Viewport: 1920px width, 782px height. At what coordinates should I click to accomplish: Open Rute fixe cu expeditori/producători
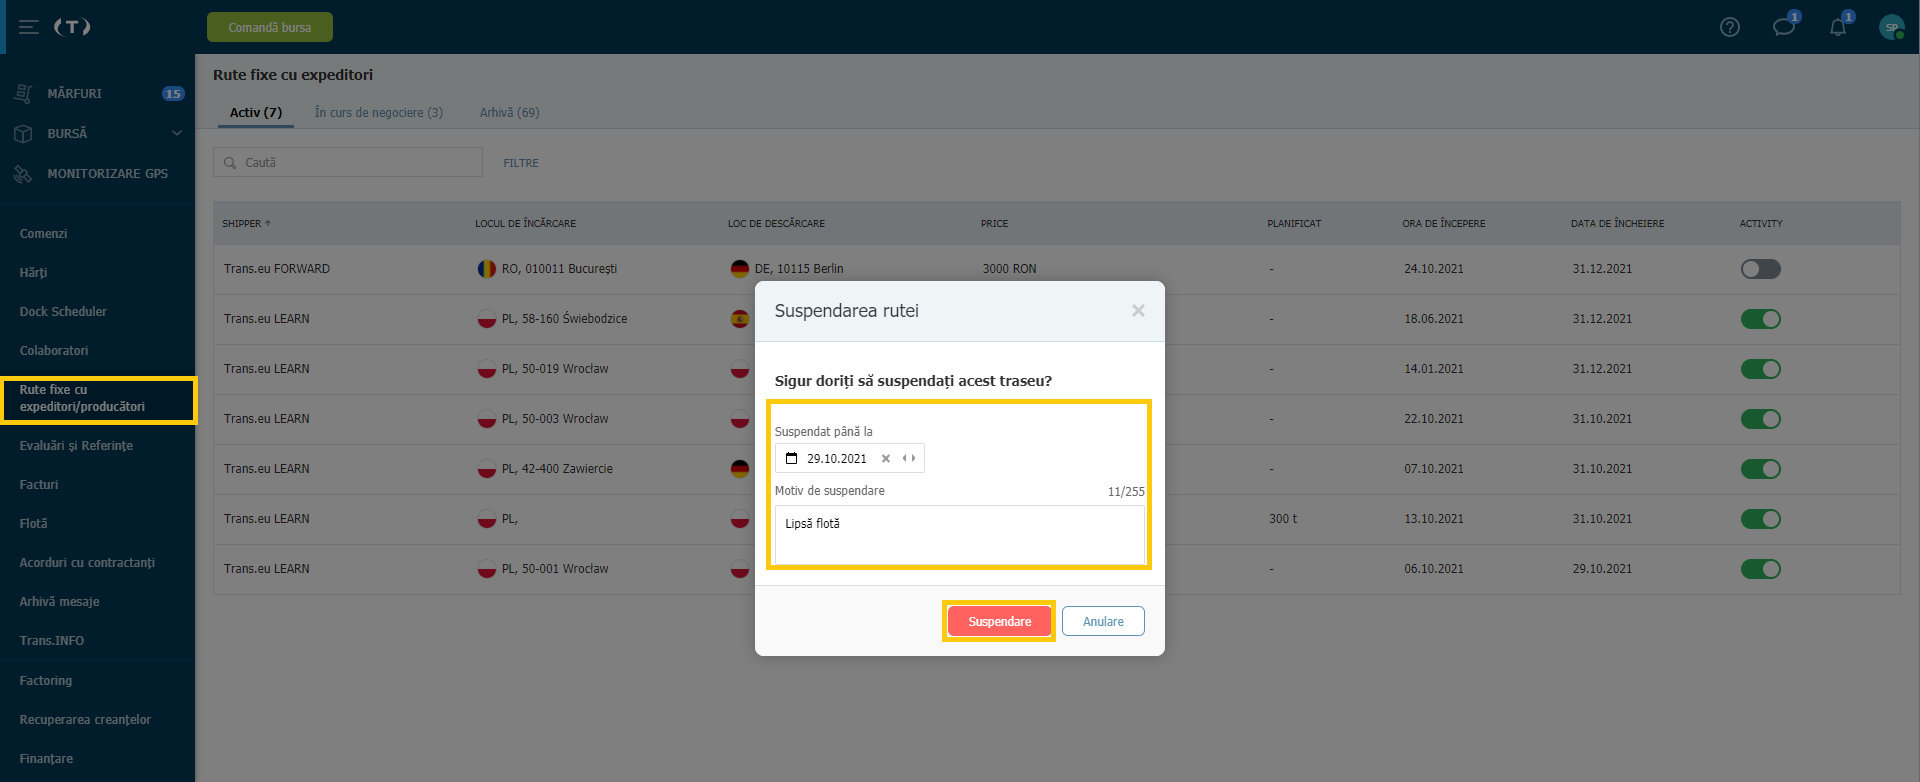97,398
